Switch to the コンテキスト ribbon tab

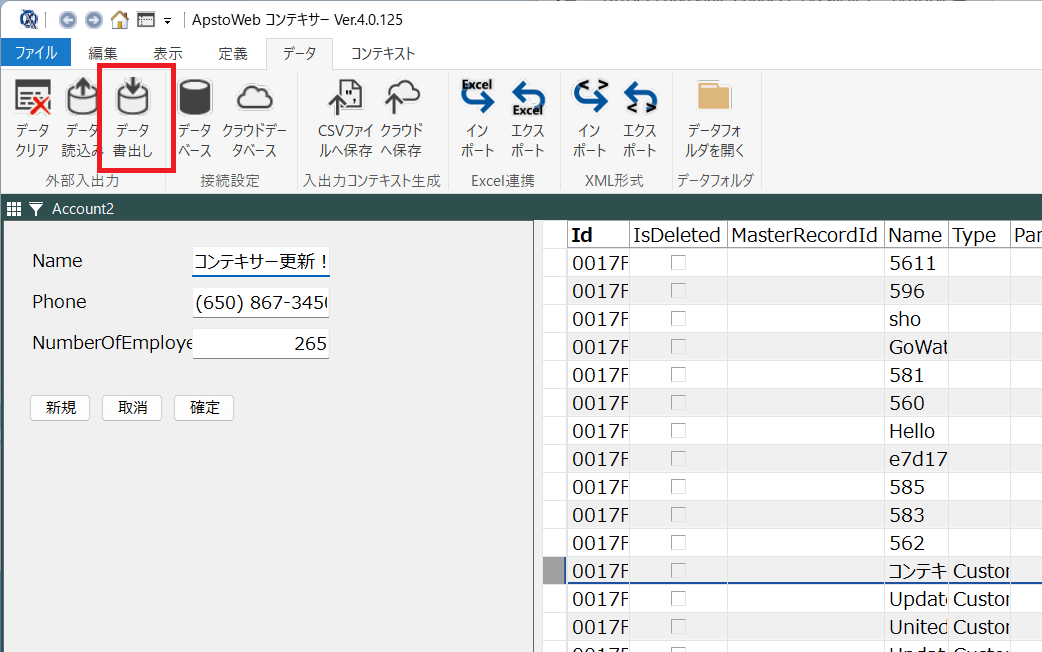pyautogui.click(x=383, y=53)
